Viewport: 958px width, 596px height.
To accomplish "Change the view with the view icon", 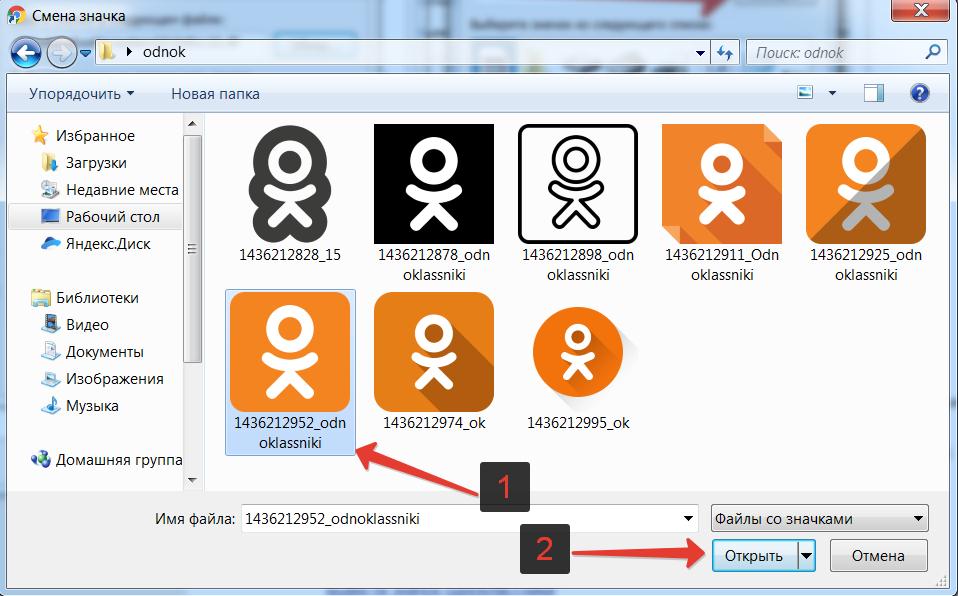I will [805, 92].
